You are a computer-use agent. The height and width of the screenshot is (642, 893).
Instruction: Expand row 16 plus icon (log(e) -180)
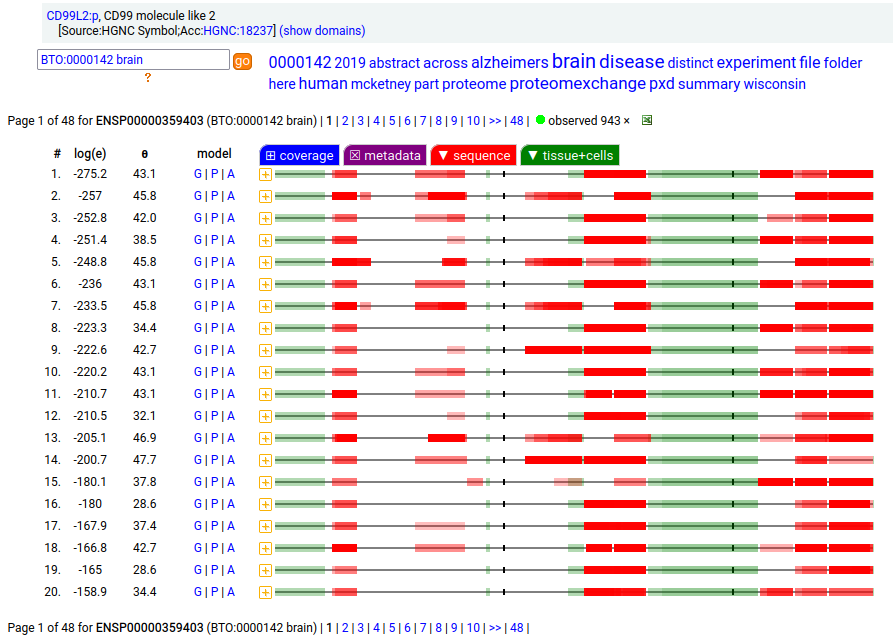265,505
